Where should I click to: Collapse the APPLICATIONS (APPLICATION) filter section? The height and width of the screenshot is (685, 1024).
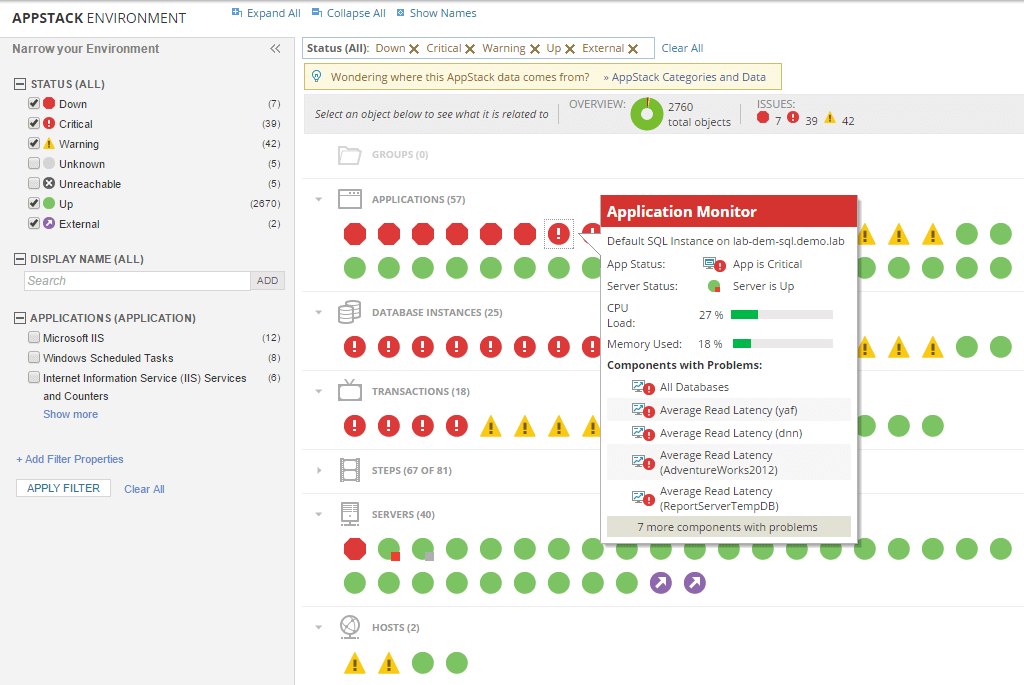[x=20, y=318]
